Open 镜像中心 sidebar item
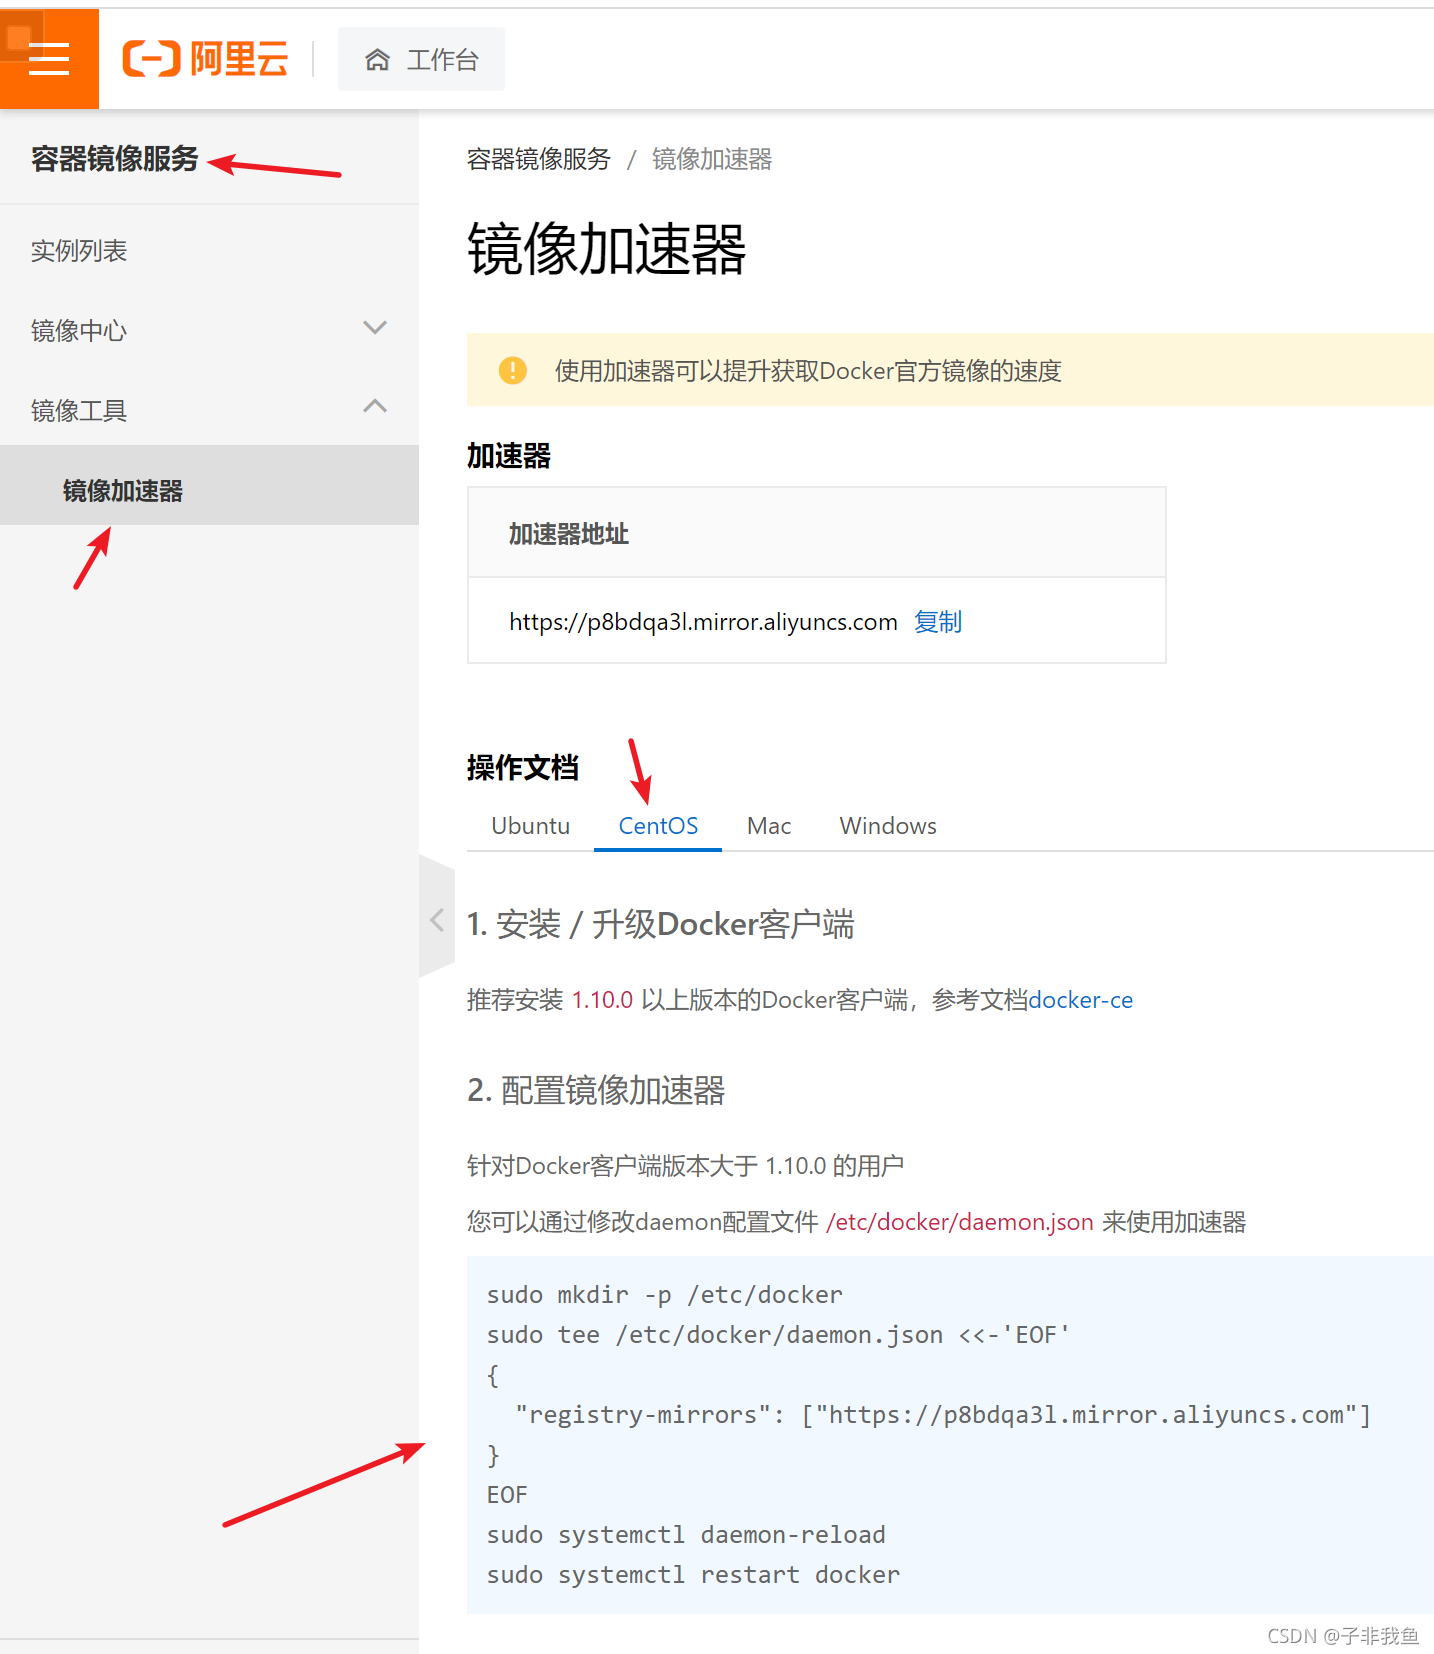This screenshot has height=1654, width=1434. tap(209, 330)
